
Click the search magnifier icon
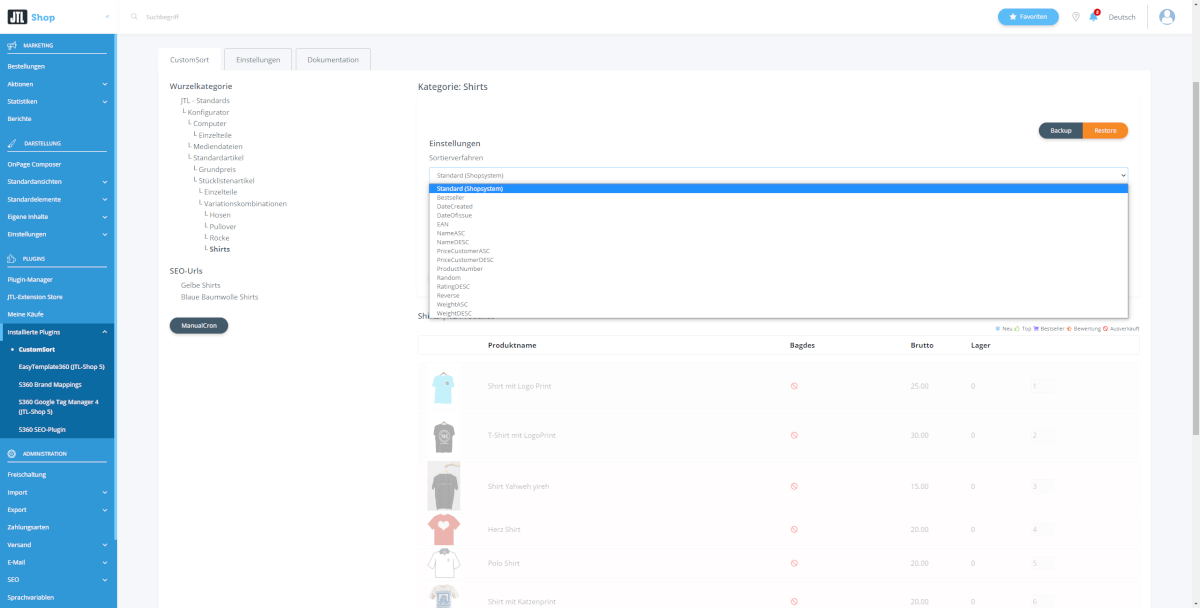coord(135,17)
